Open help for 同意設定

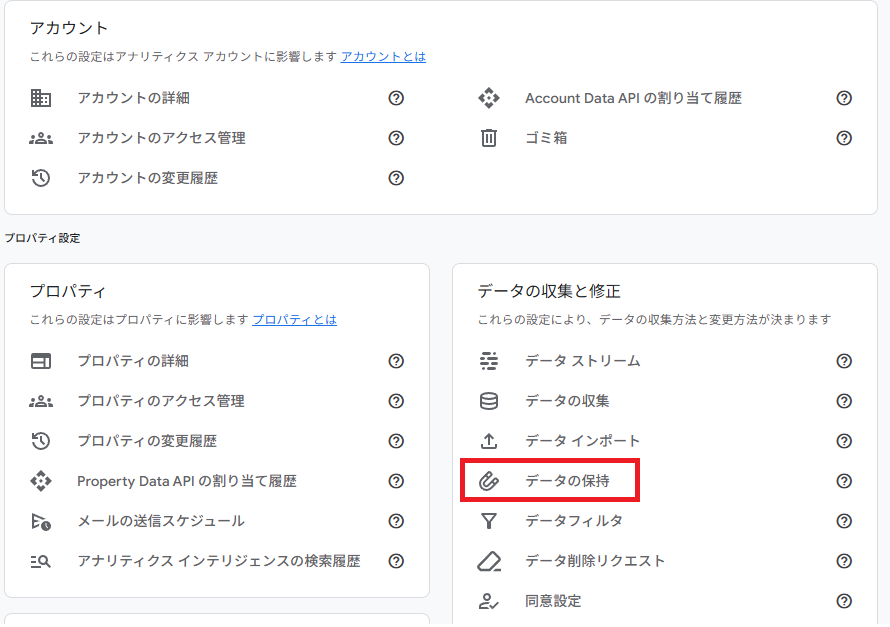(844, 601)
